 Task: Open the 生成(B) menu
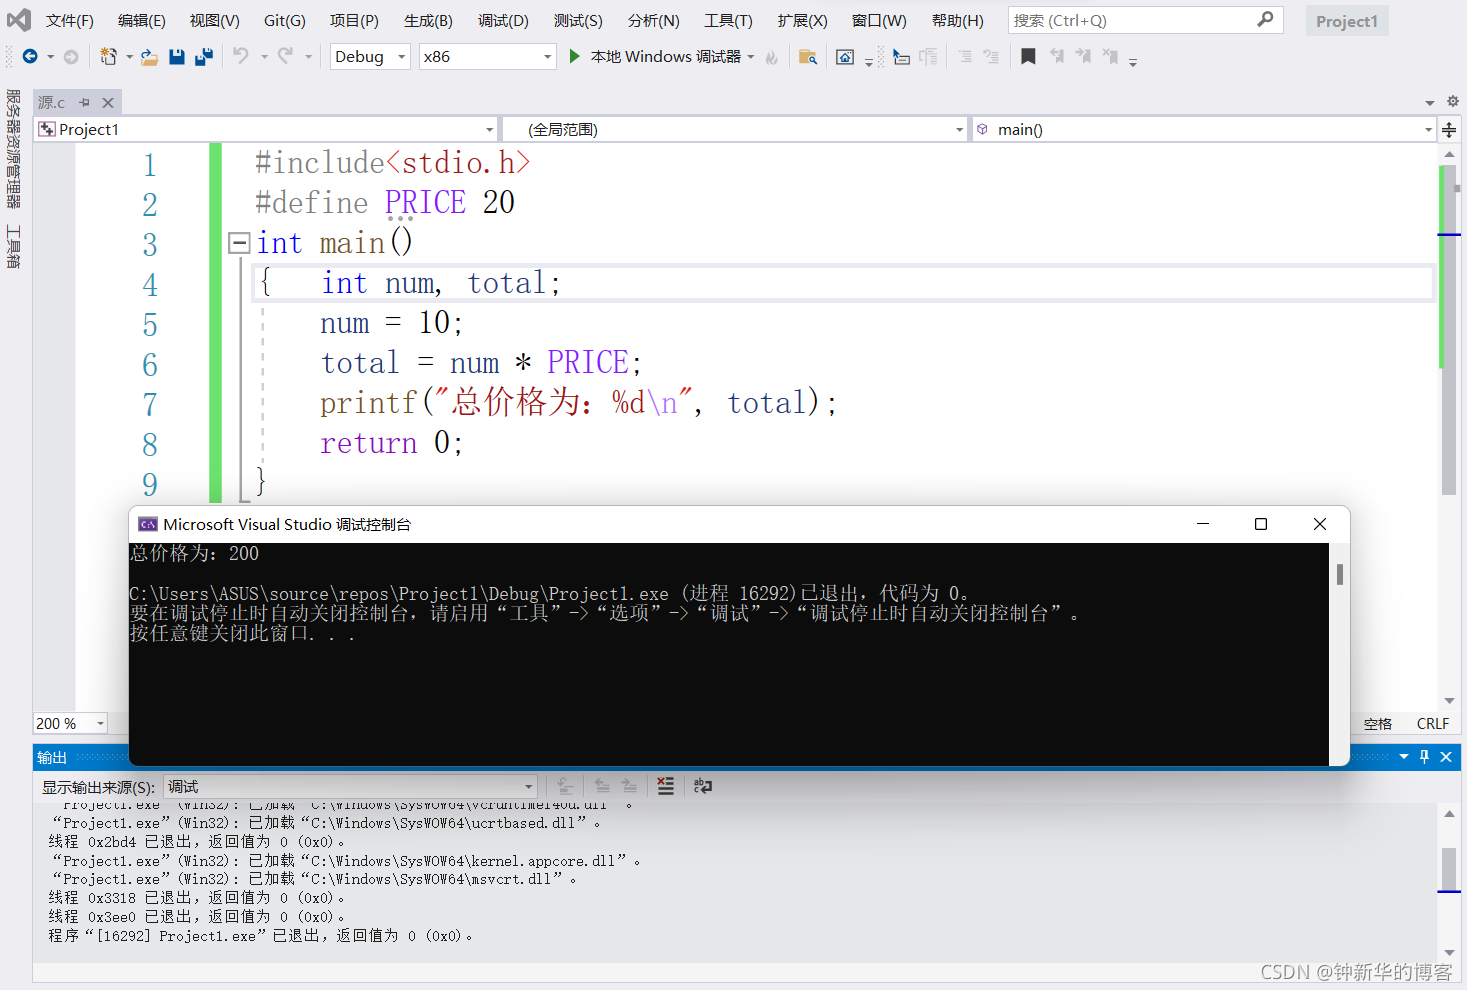[x=428, y=20]
